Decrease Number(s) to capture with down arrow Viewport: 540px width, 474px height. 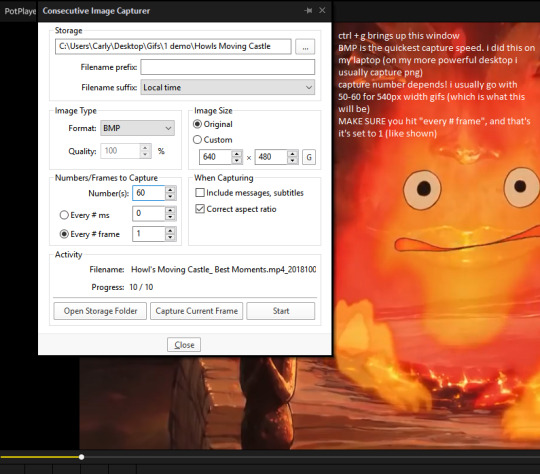tap(170, 197)
